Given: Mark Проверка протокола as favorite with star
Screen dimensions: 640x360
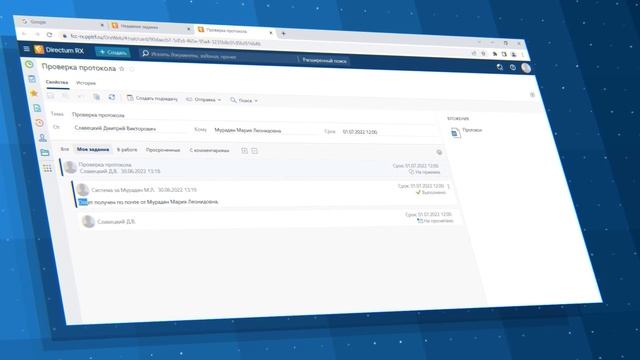Looking at the screenshot, I should click(x=122, y=69).
